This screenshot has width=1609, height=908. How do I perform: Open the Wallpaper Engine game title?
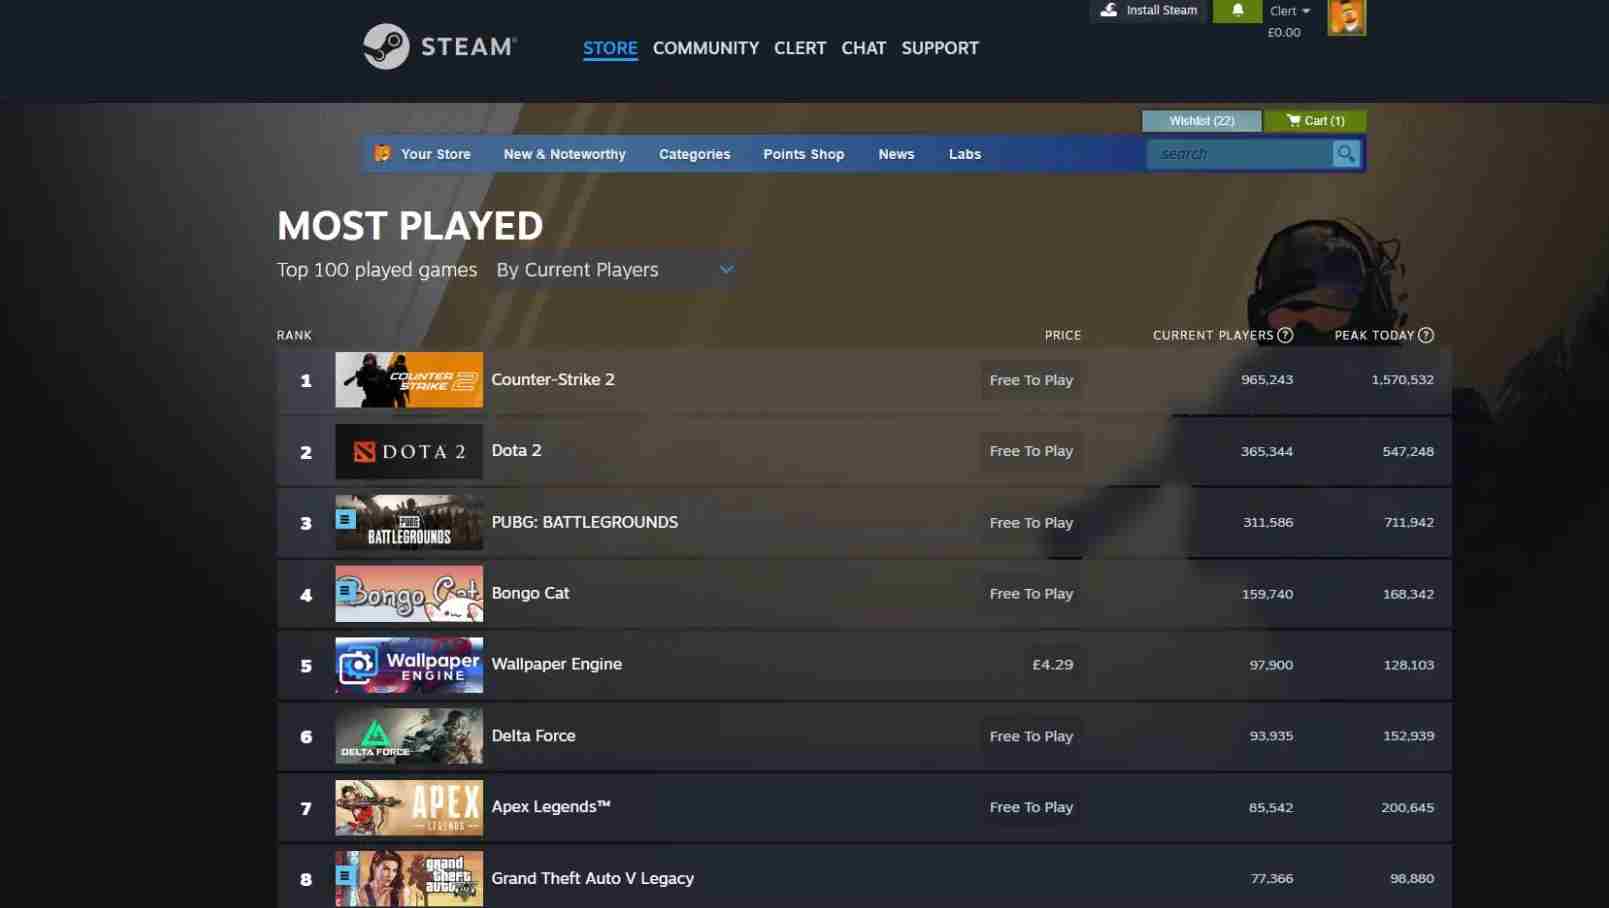point(556,664)
